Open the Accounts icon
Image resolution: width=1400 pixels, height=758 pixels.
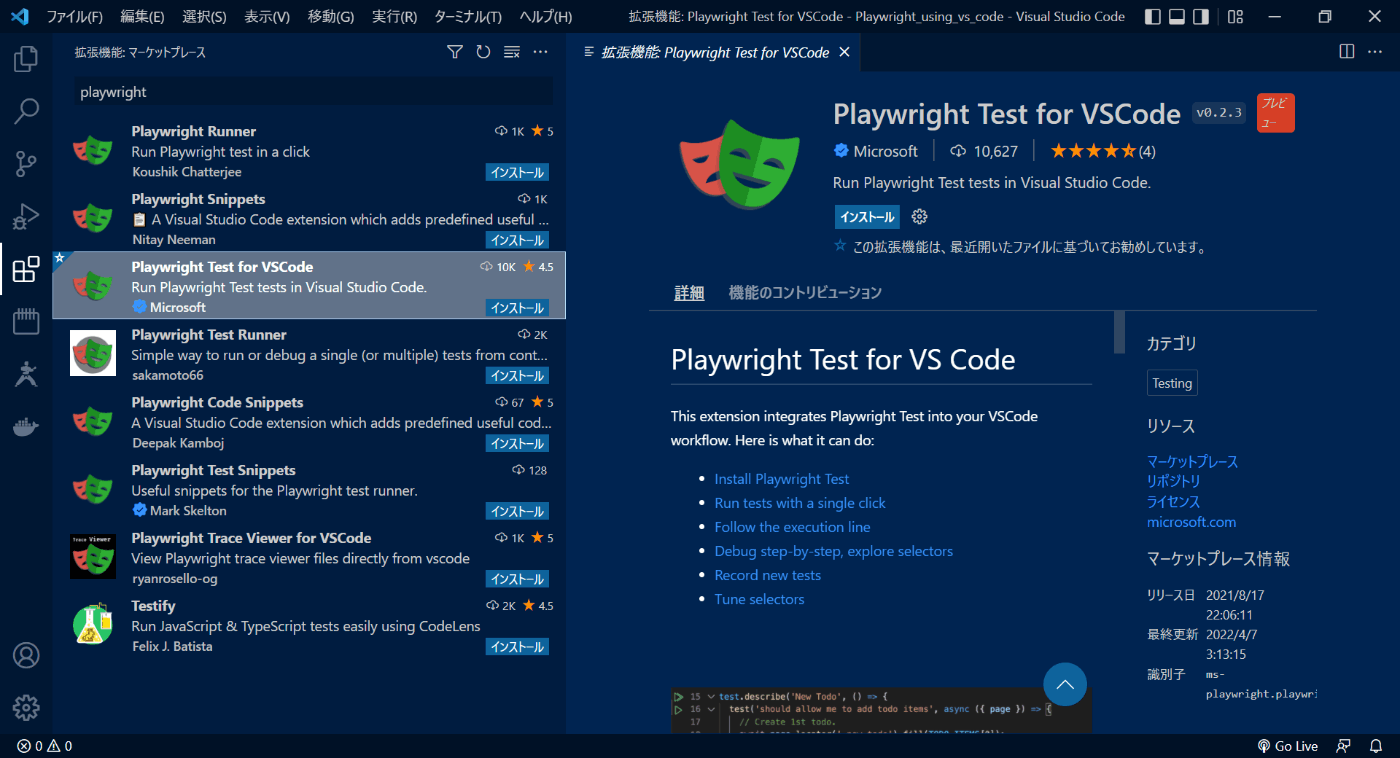pos(26,656)
